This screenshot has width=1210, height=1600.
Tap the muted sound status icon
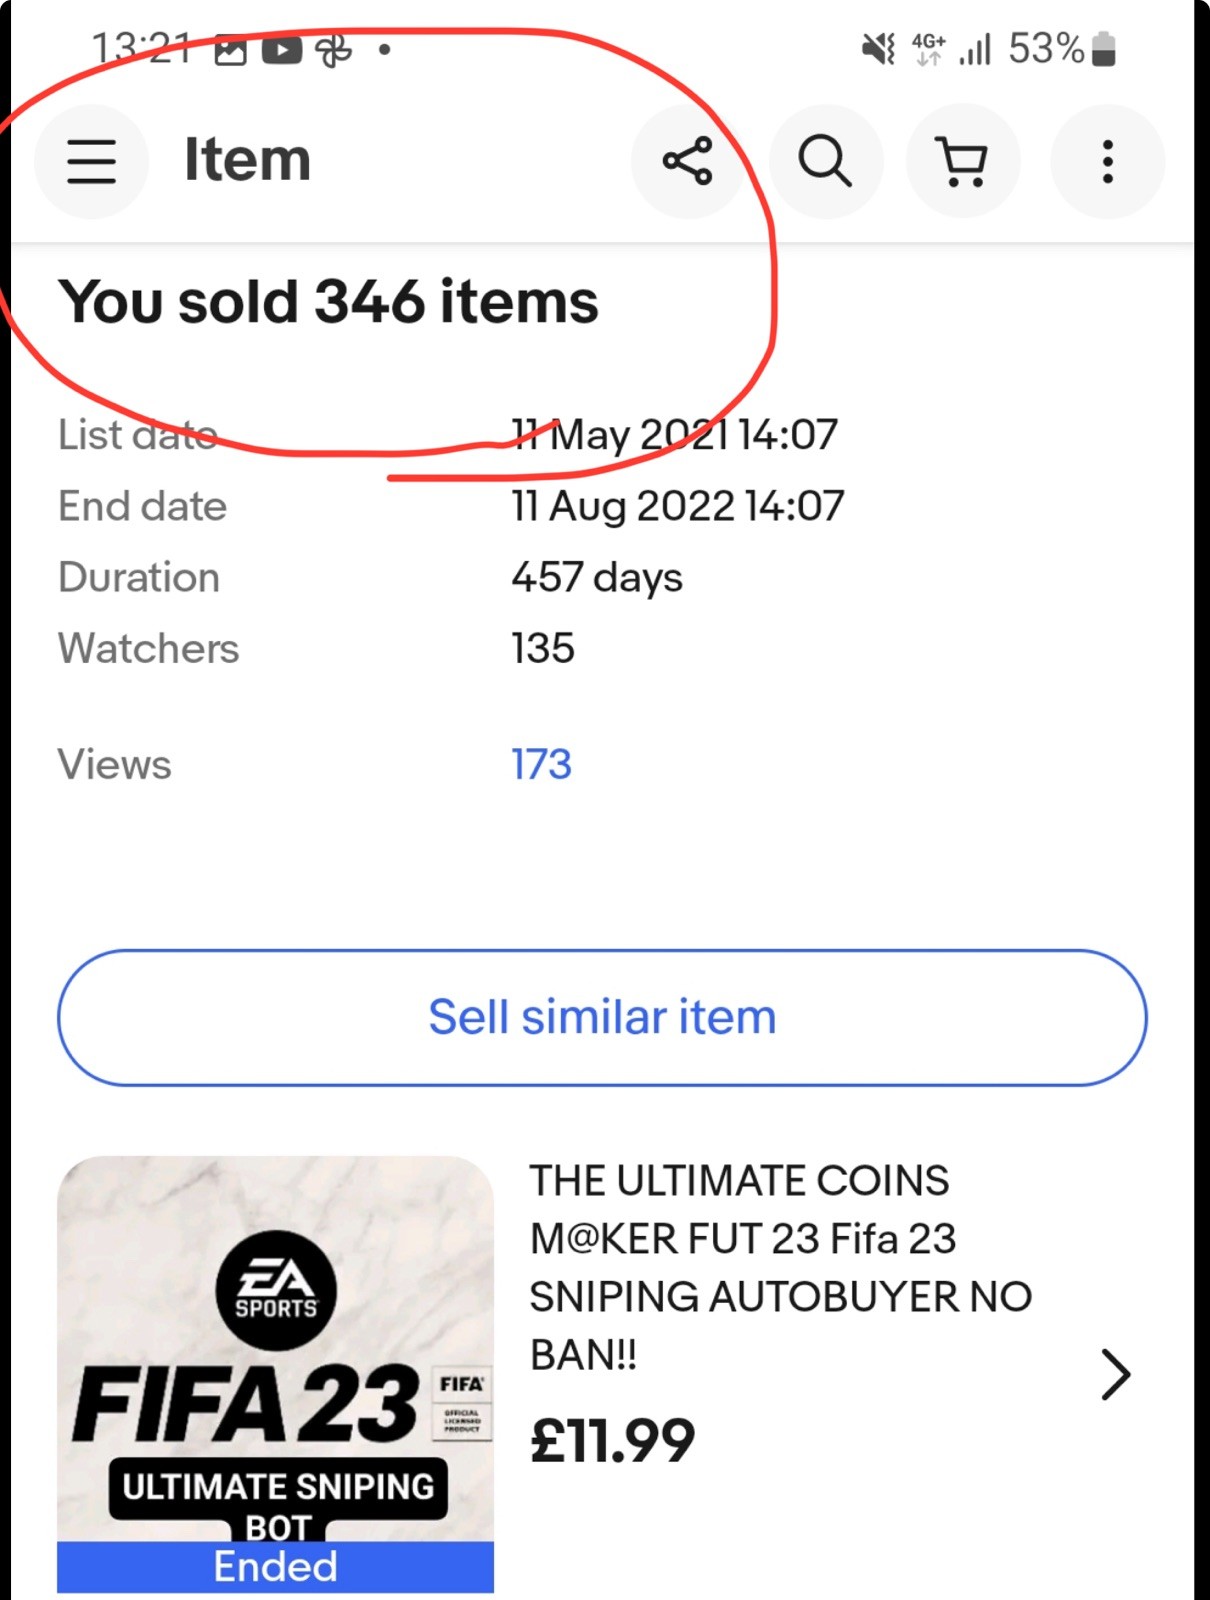point(879,48)
